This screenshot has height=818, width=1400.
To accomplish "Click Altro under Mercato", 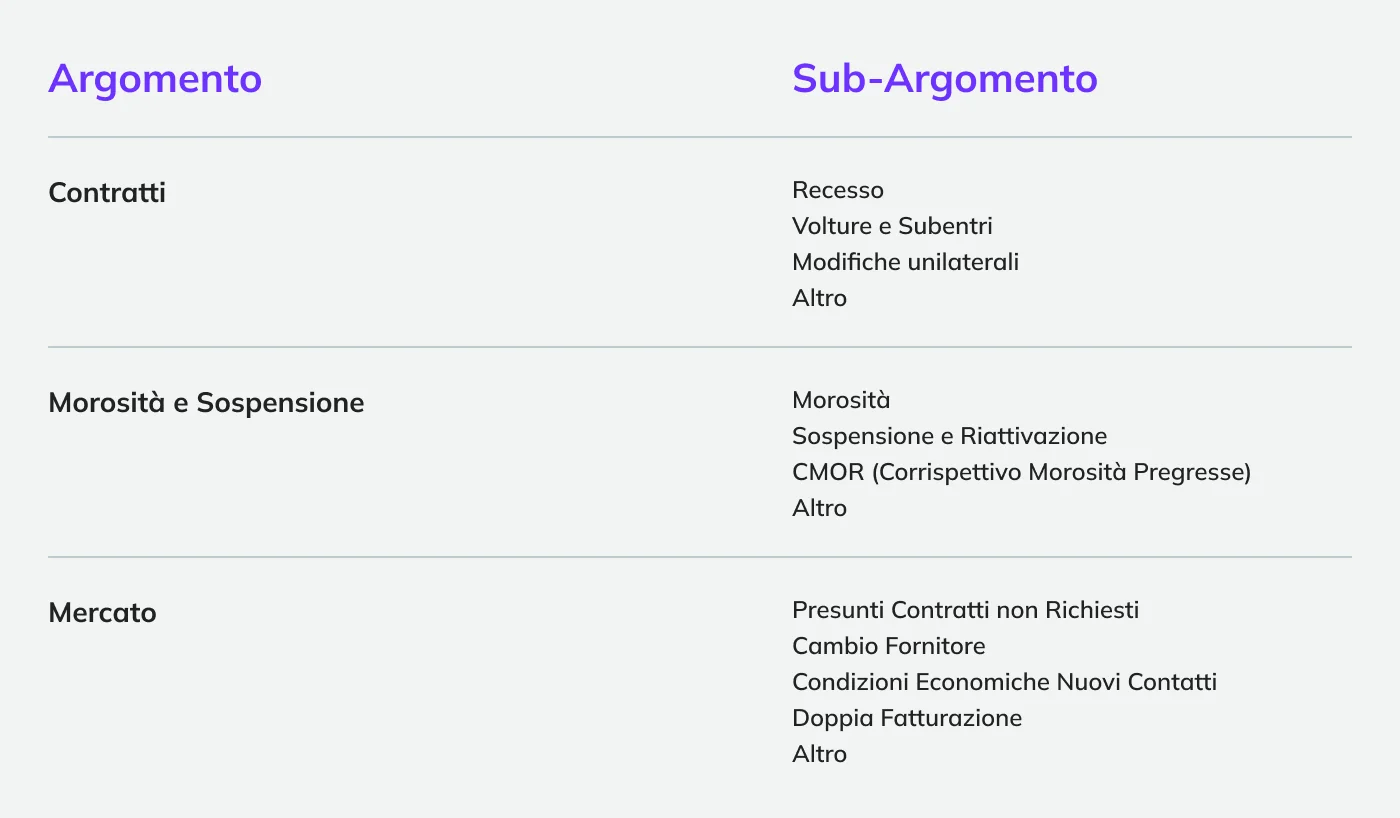I will click(819, 754).
